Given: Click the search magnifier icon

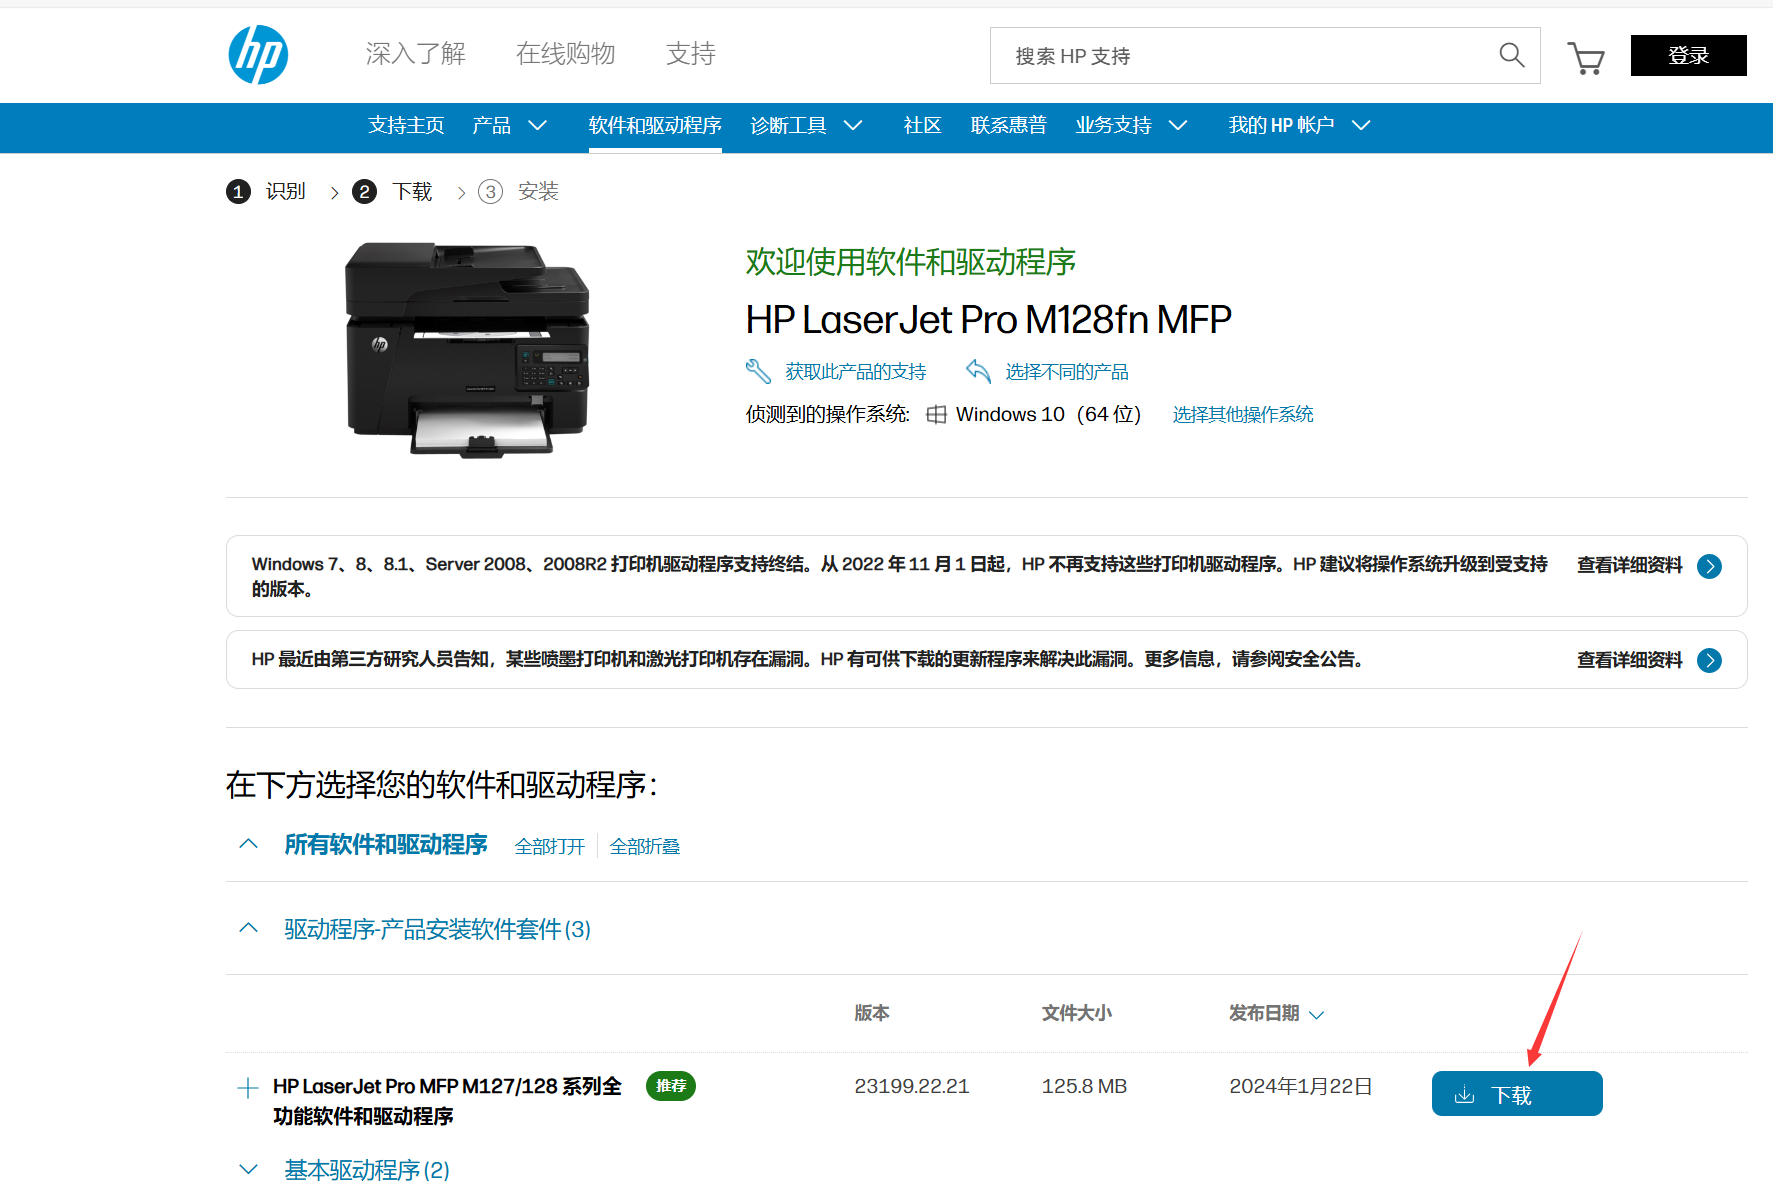Looking at the screenshot, I should click(x=1511, y=55).
